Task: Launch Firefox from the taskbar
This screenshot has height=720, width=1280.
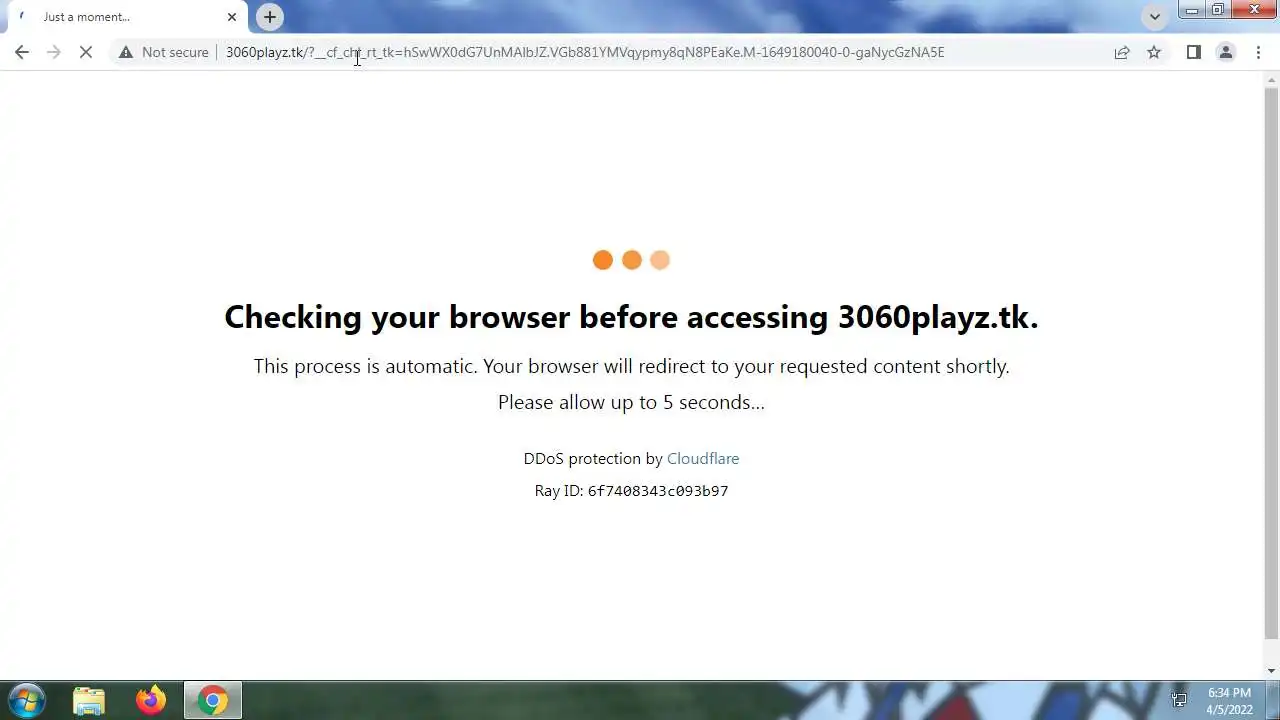Action: (151, 700)
